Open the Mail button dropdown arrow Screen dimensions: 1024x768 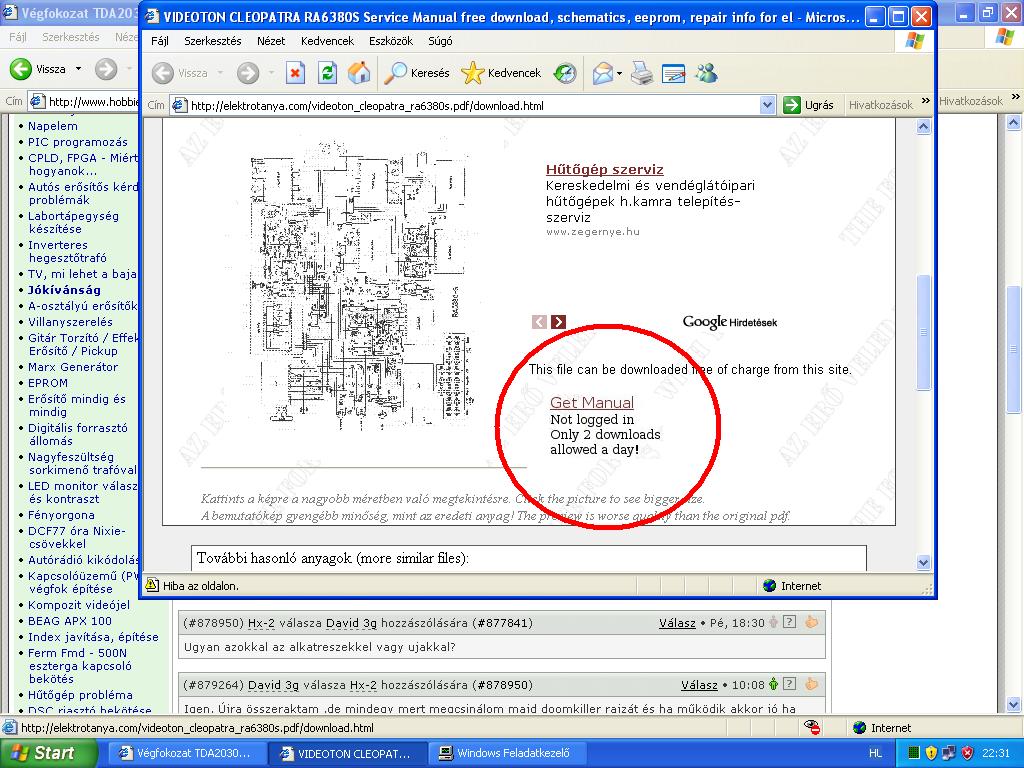619,73
